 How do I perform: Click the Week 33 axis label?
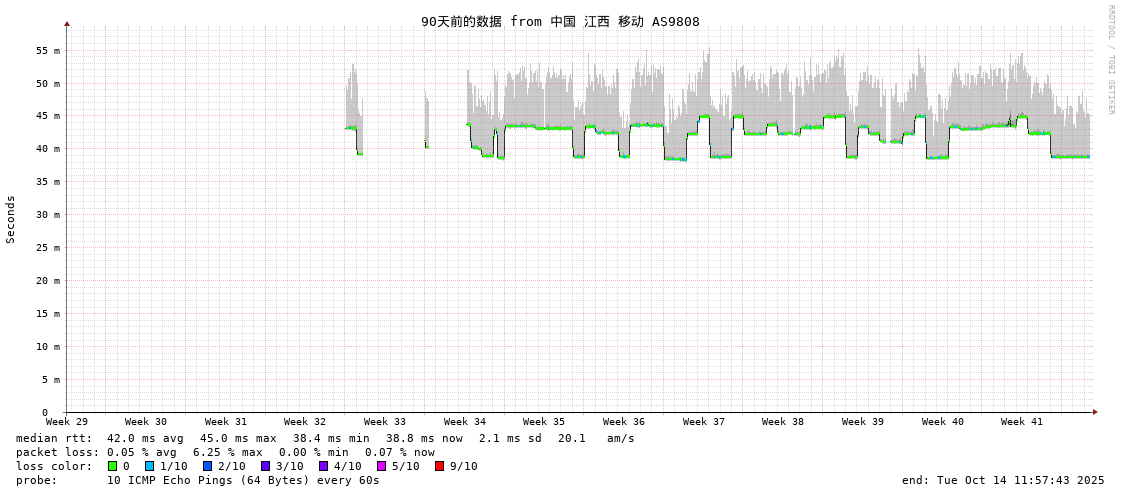[x=385, y=422]
